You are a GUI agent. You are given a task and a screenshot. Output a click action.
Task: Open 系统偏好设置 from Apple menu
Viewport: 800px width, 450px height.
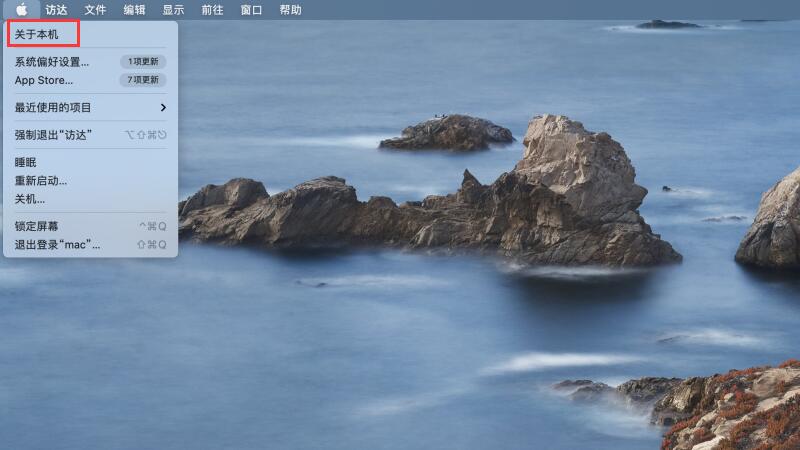point(52,62)
